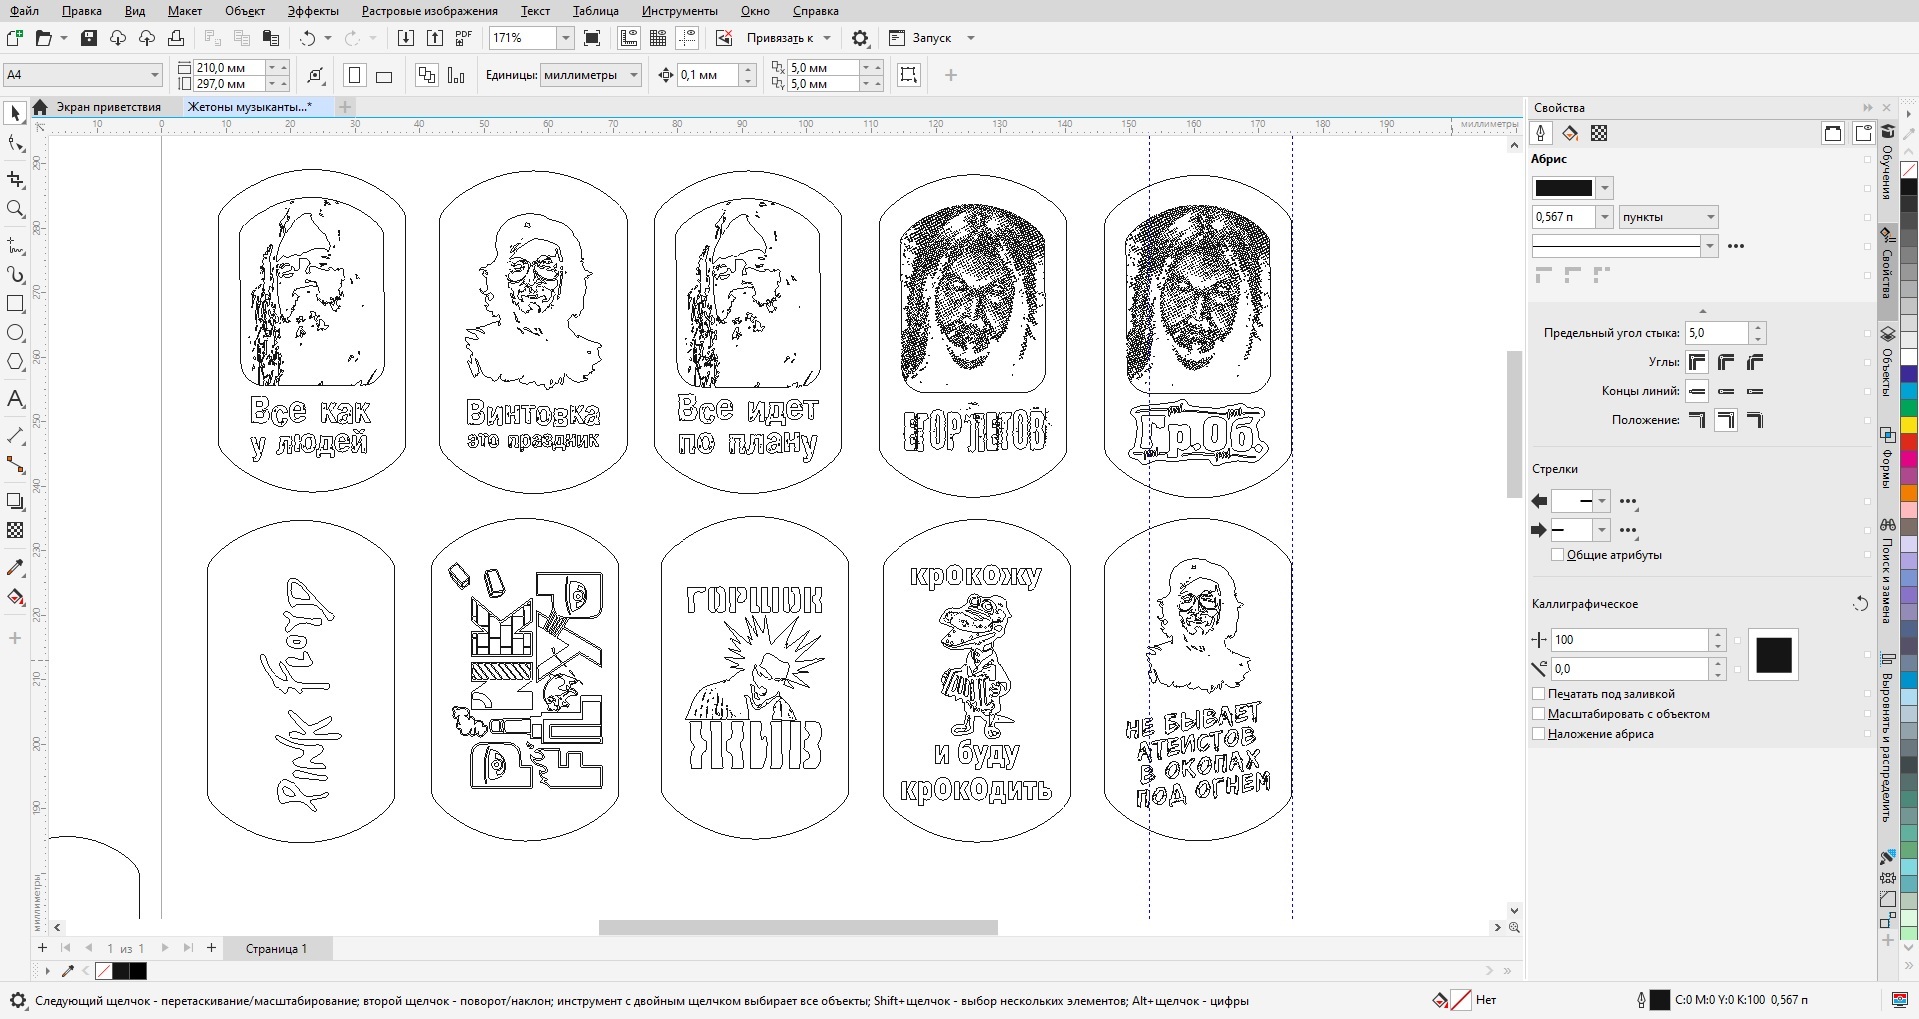The width and height of the screenshot is (1919, 1019).
Task: Click the Full-screen preview icon
Action: (x=592, y=38)
